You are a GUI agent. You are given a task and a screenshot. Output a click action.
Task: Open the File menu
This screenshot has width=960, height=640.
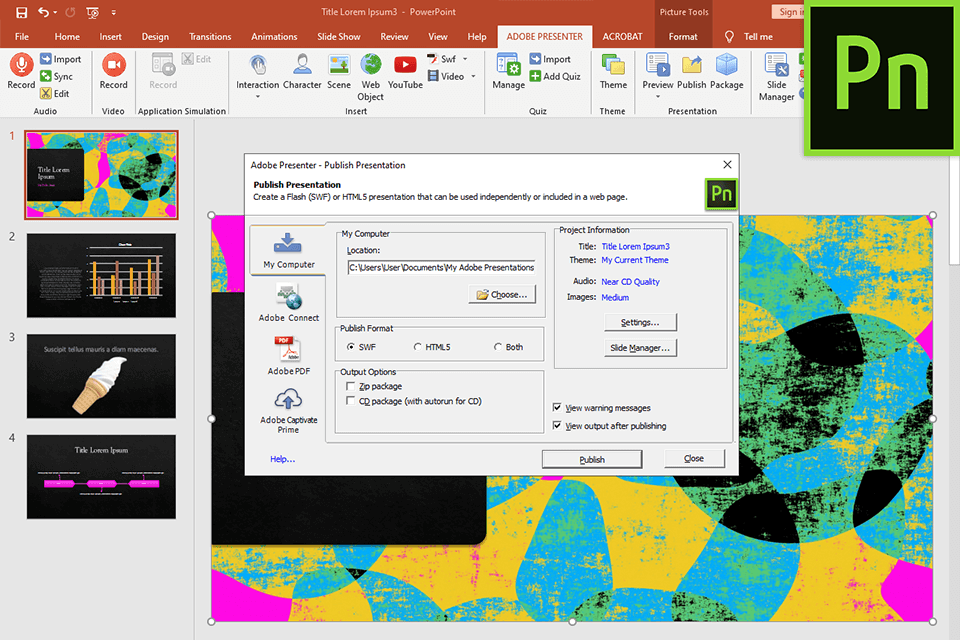[21, 37]
